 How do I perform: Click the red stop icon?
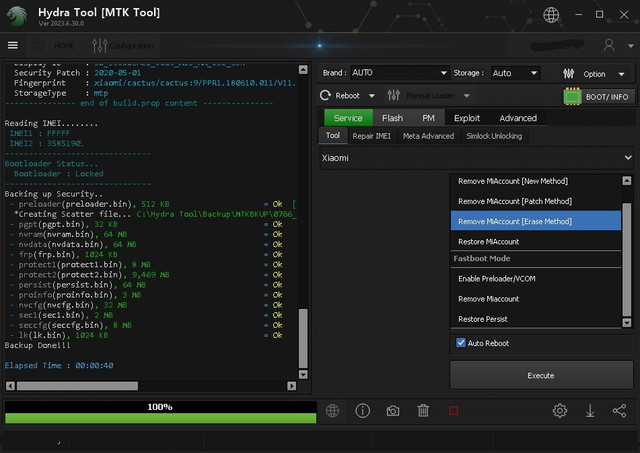453,411
